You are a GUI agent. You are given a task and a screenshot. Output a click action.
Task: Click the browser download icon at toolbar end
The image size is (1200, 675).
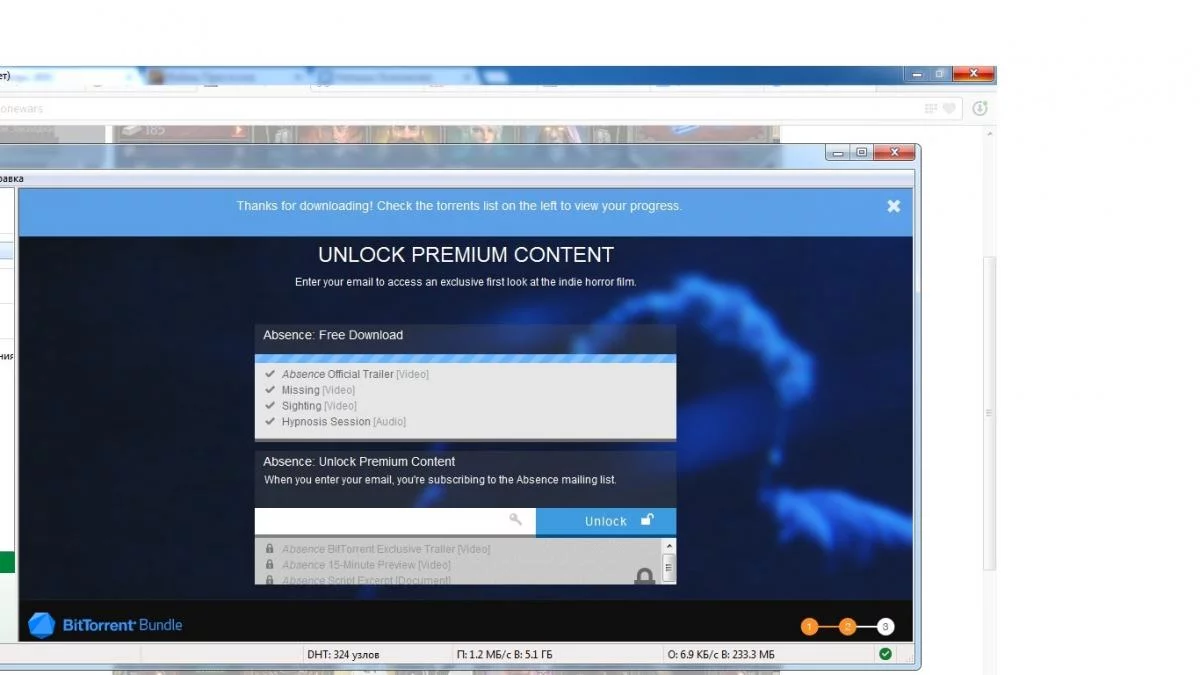pyautogui.click(x=980, y=108)
